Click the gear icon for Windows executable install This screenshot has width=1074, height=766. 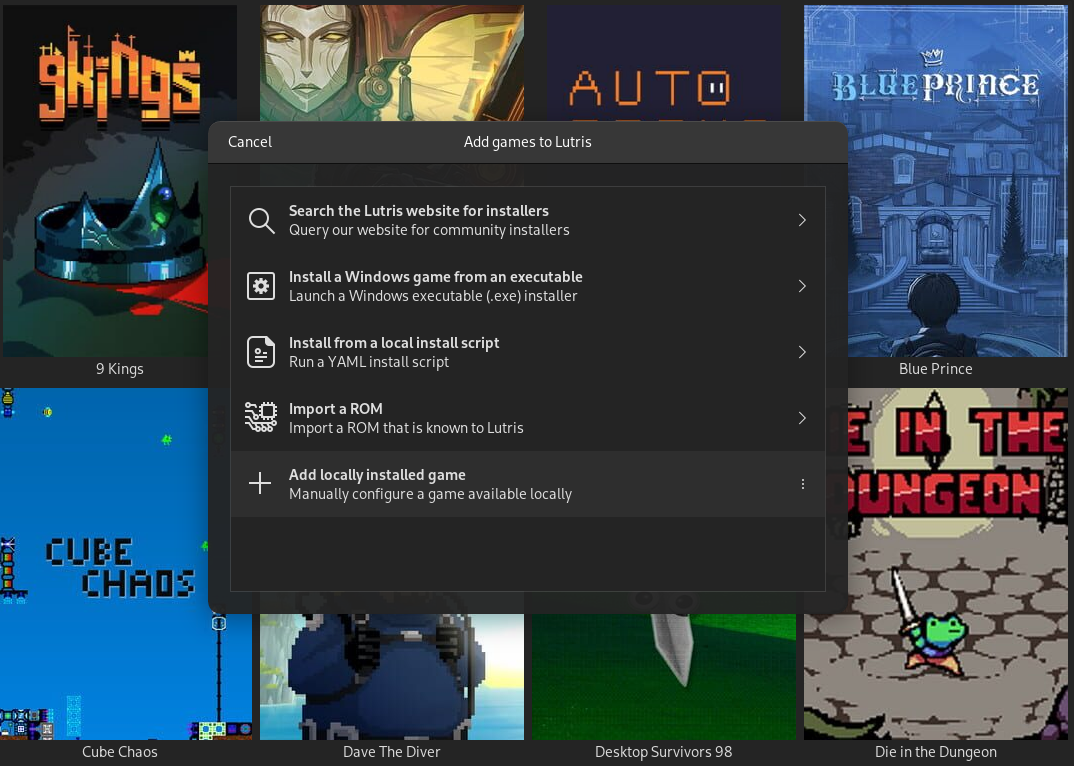pyautogui.click(x=261, y=286)
